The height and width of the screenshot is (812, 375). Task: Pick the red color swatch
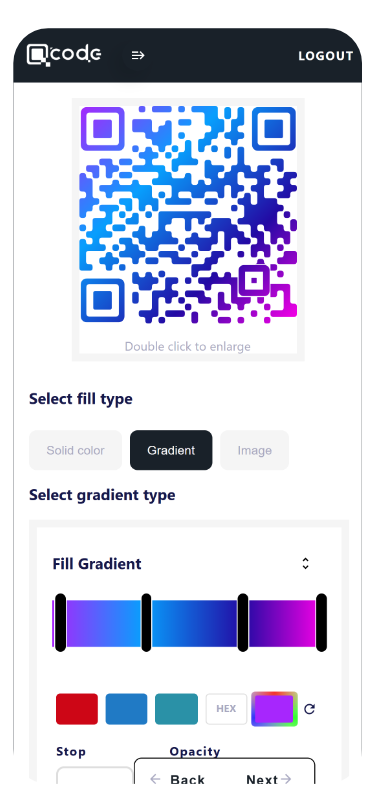point(77,709)
